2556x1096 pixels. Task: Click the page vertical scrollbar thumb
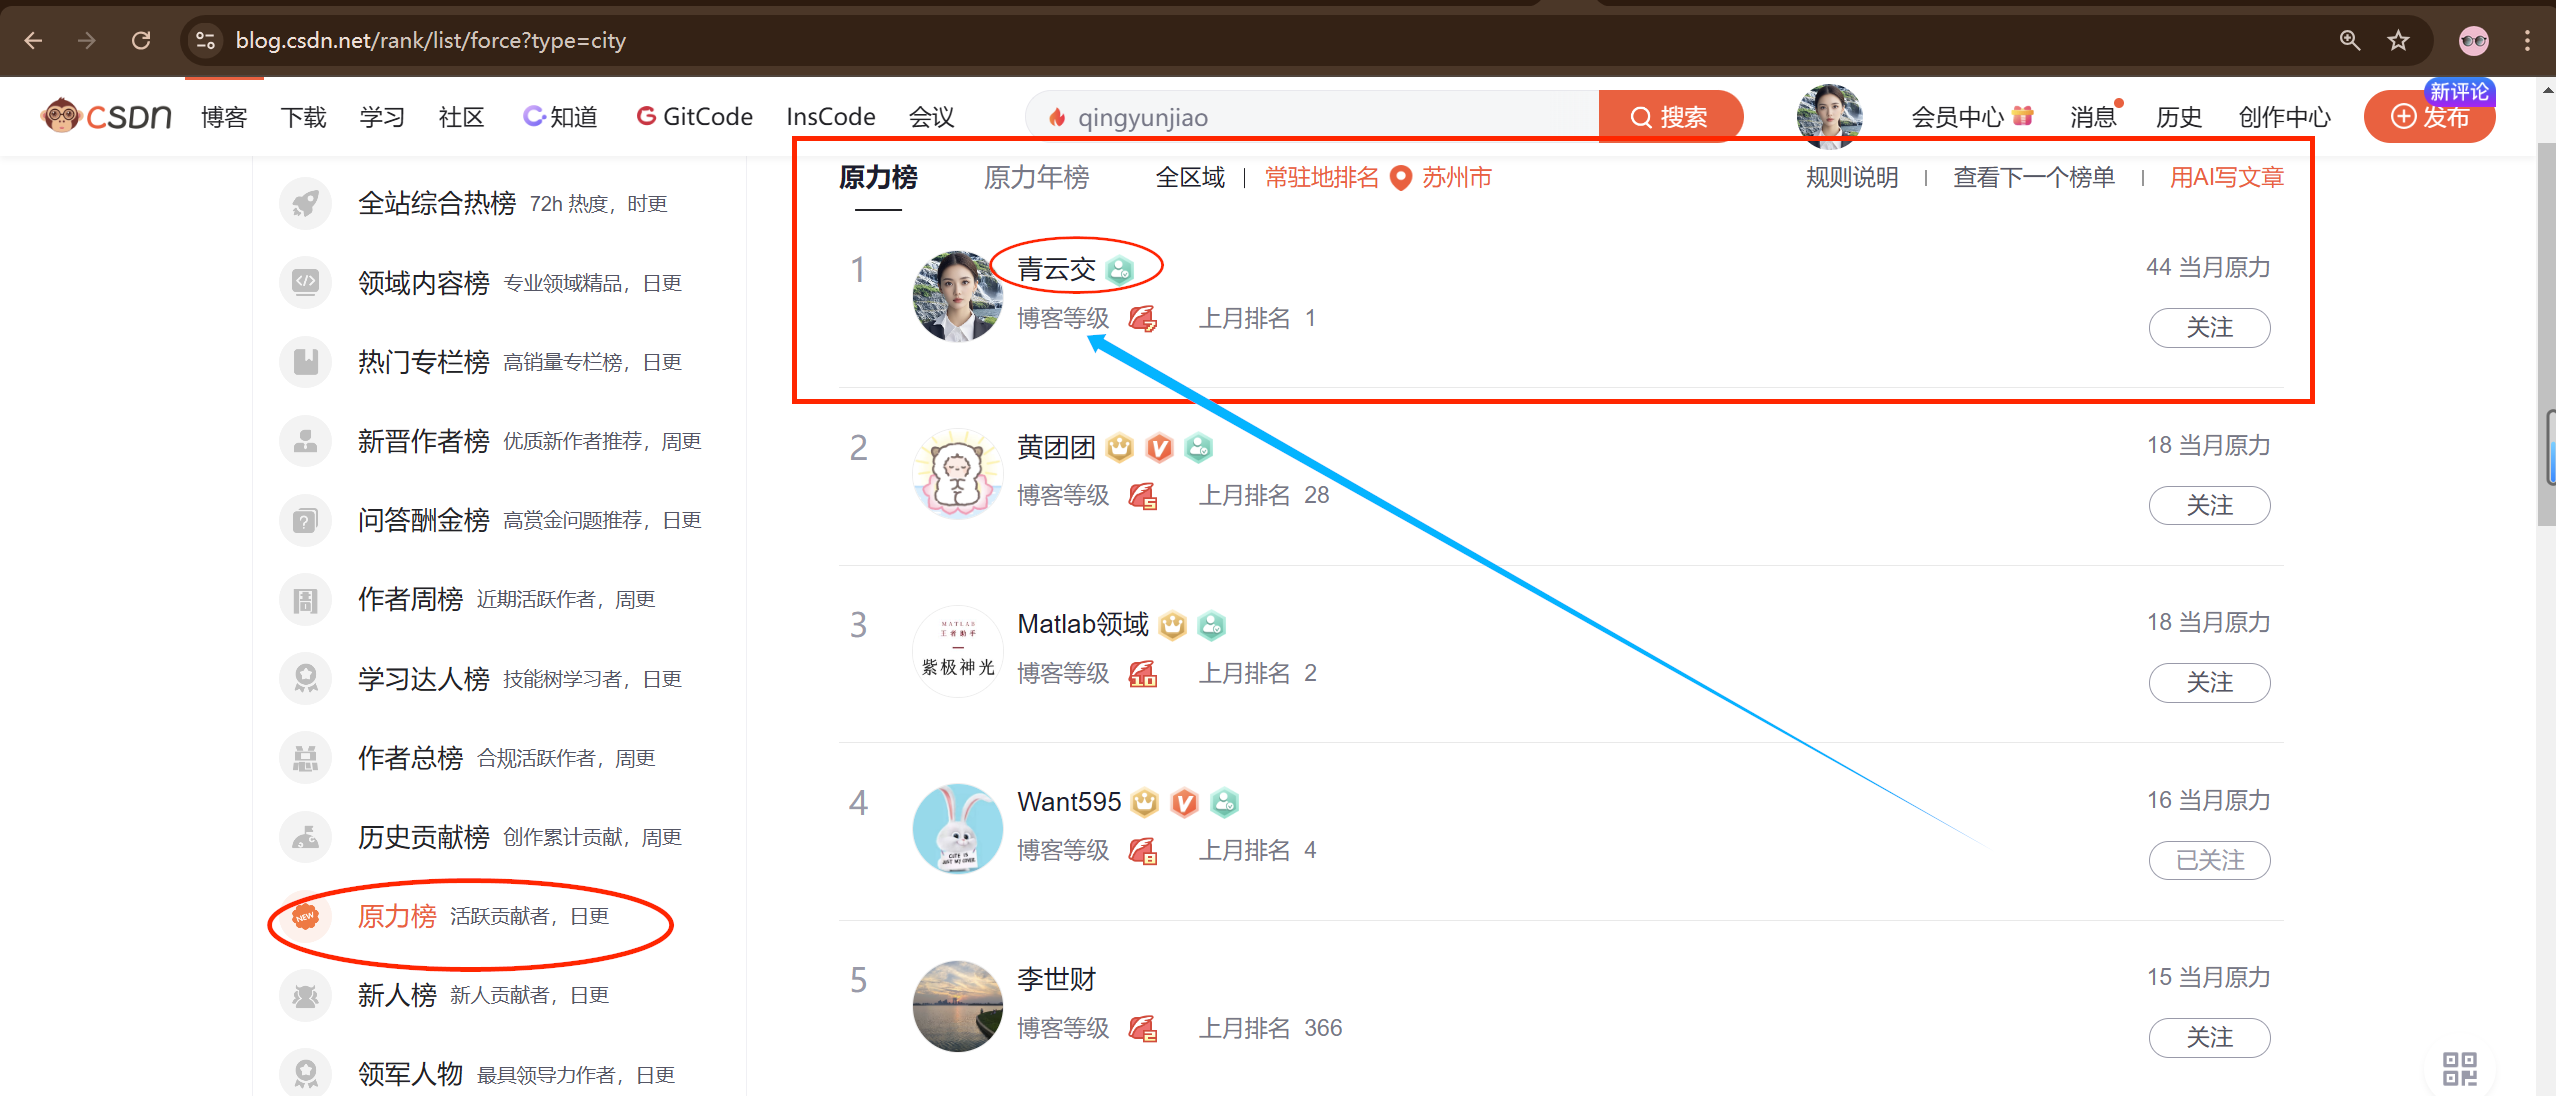click(2547, 335)
